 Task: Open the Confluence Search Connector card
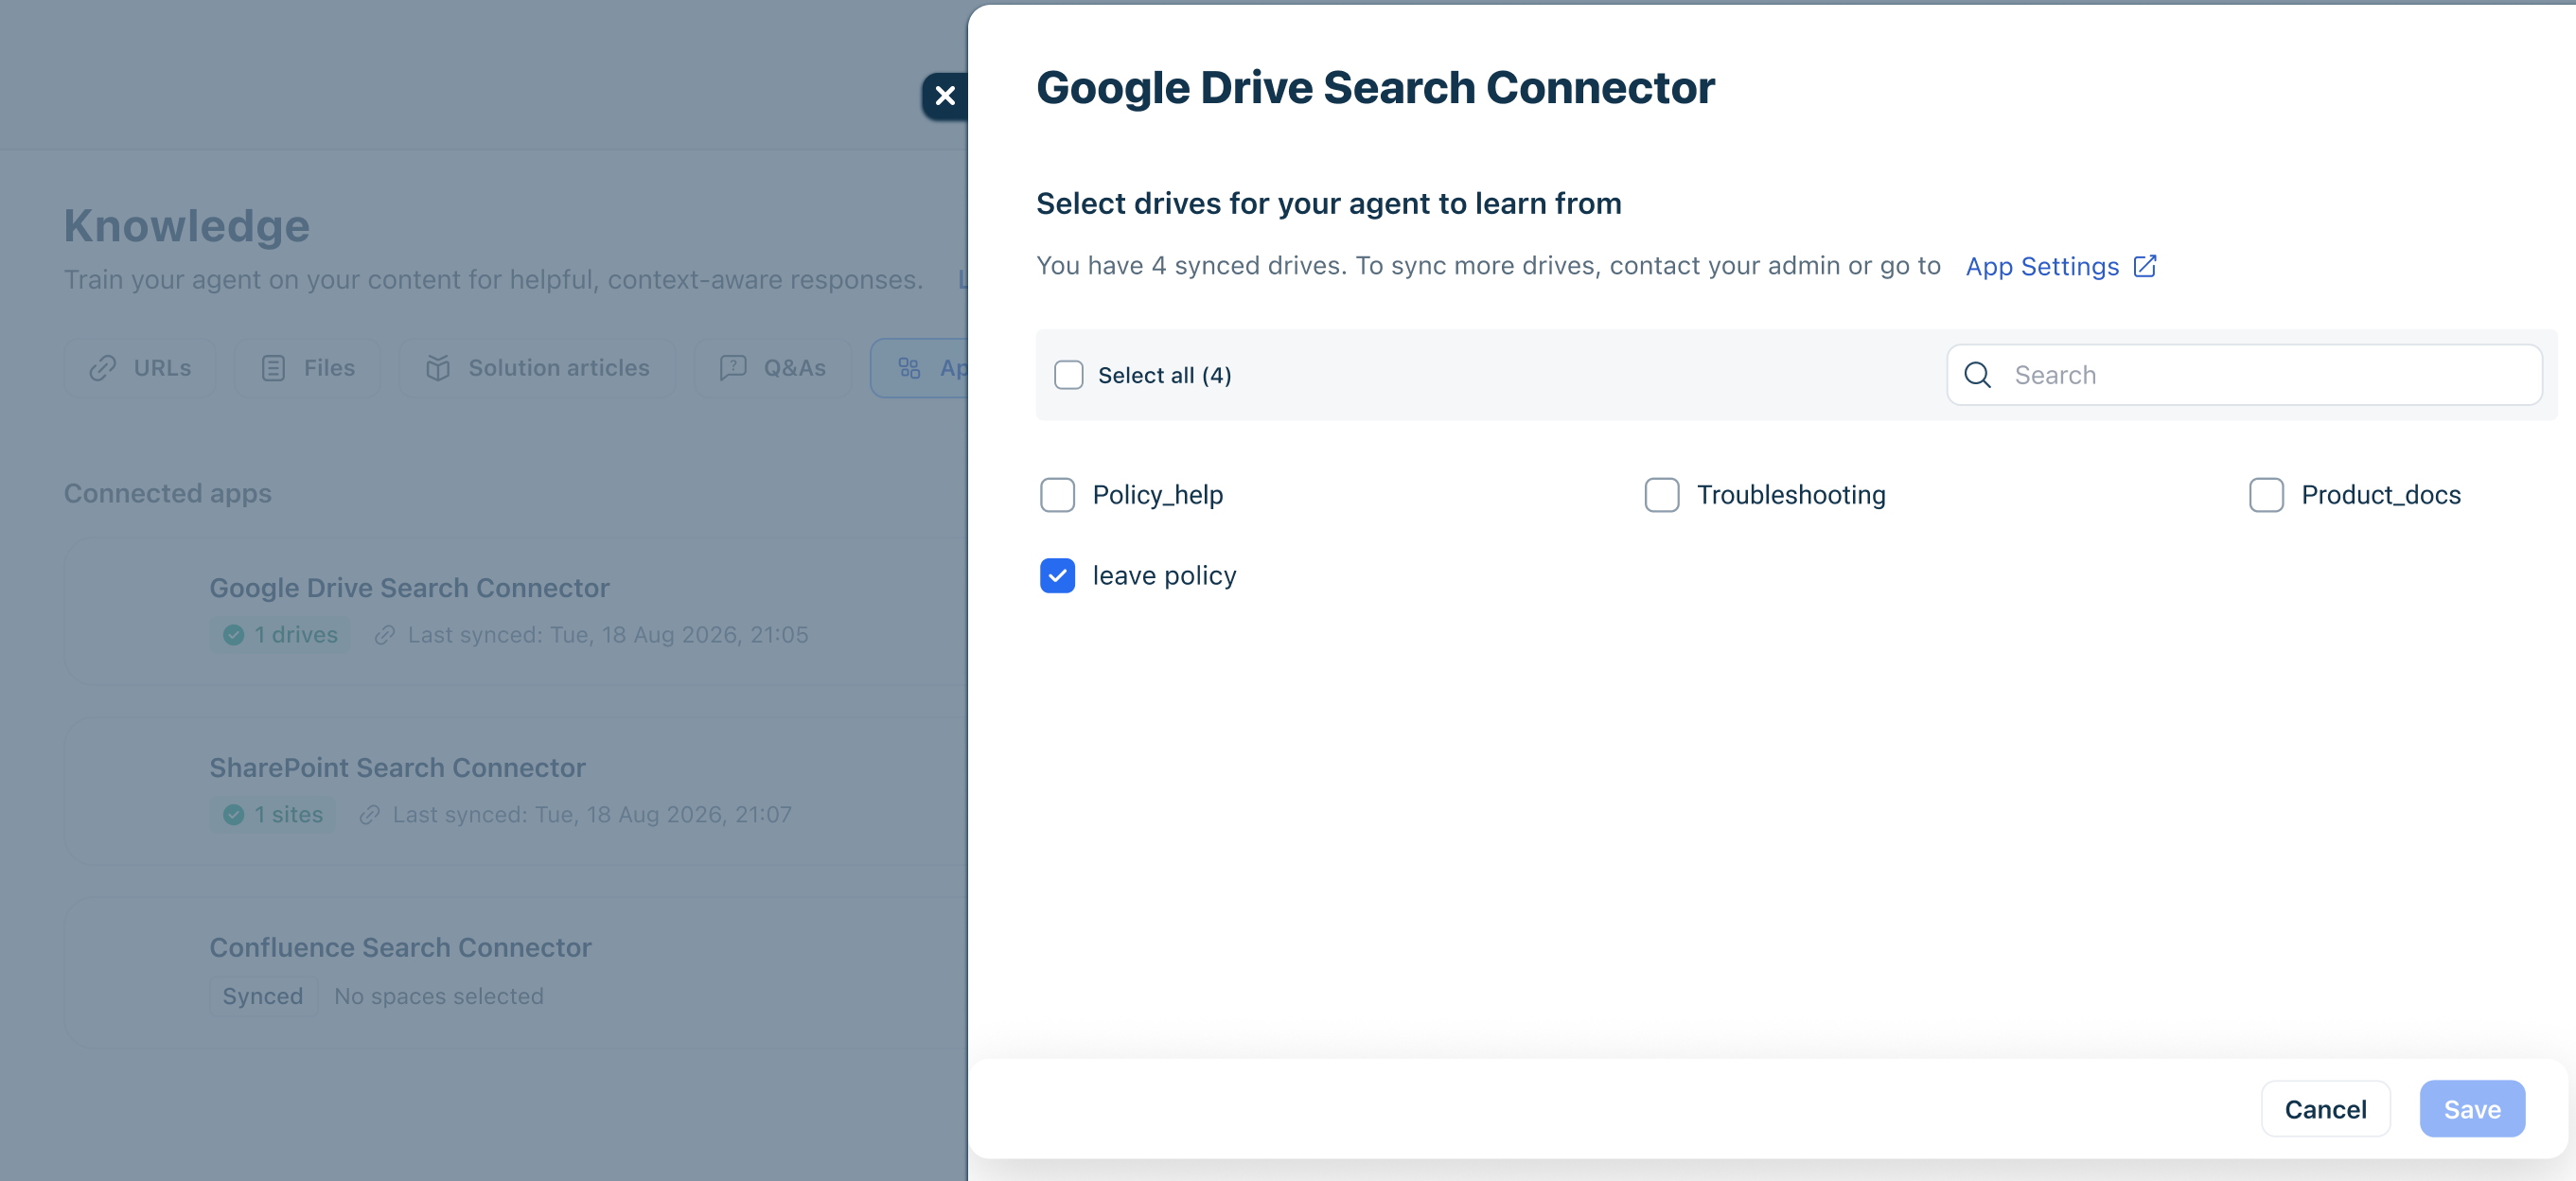coord(516,972)
